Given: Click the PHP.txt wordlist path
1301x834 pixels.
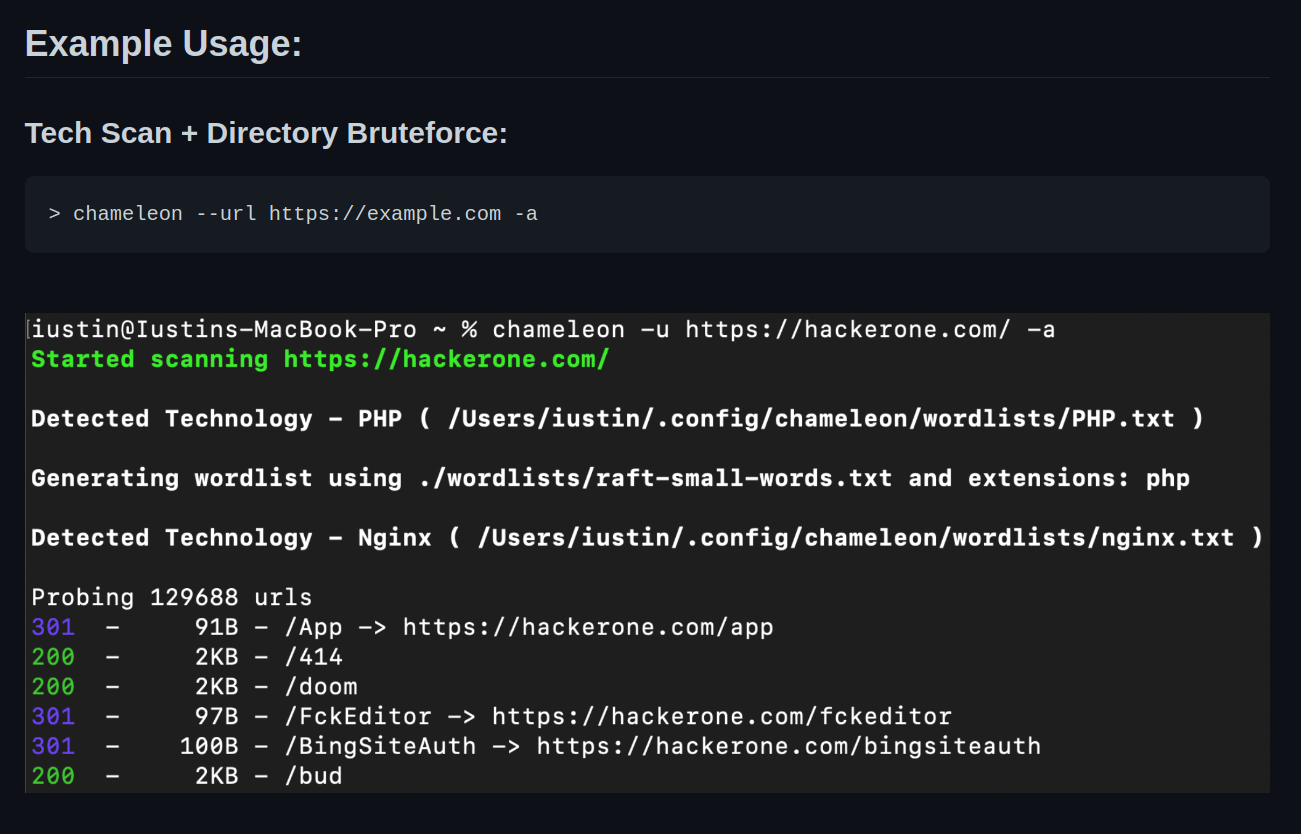Looking at the screenshot, I should point(811,419).
